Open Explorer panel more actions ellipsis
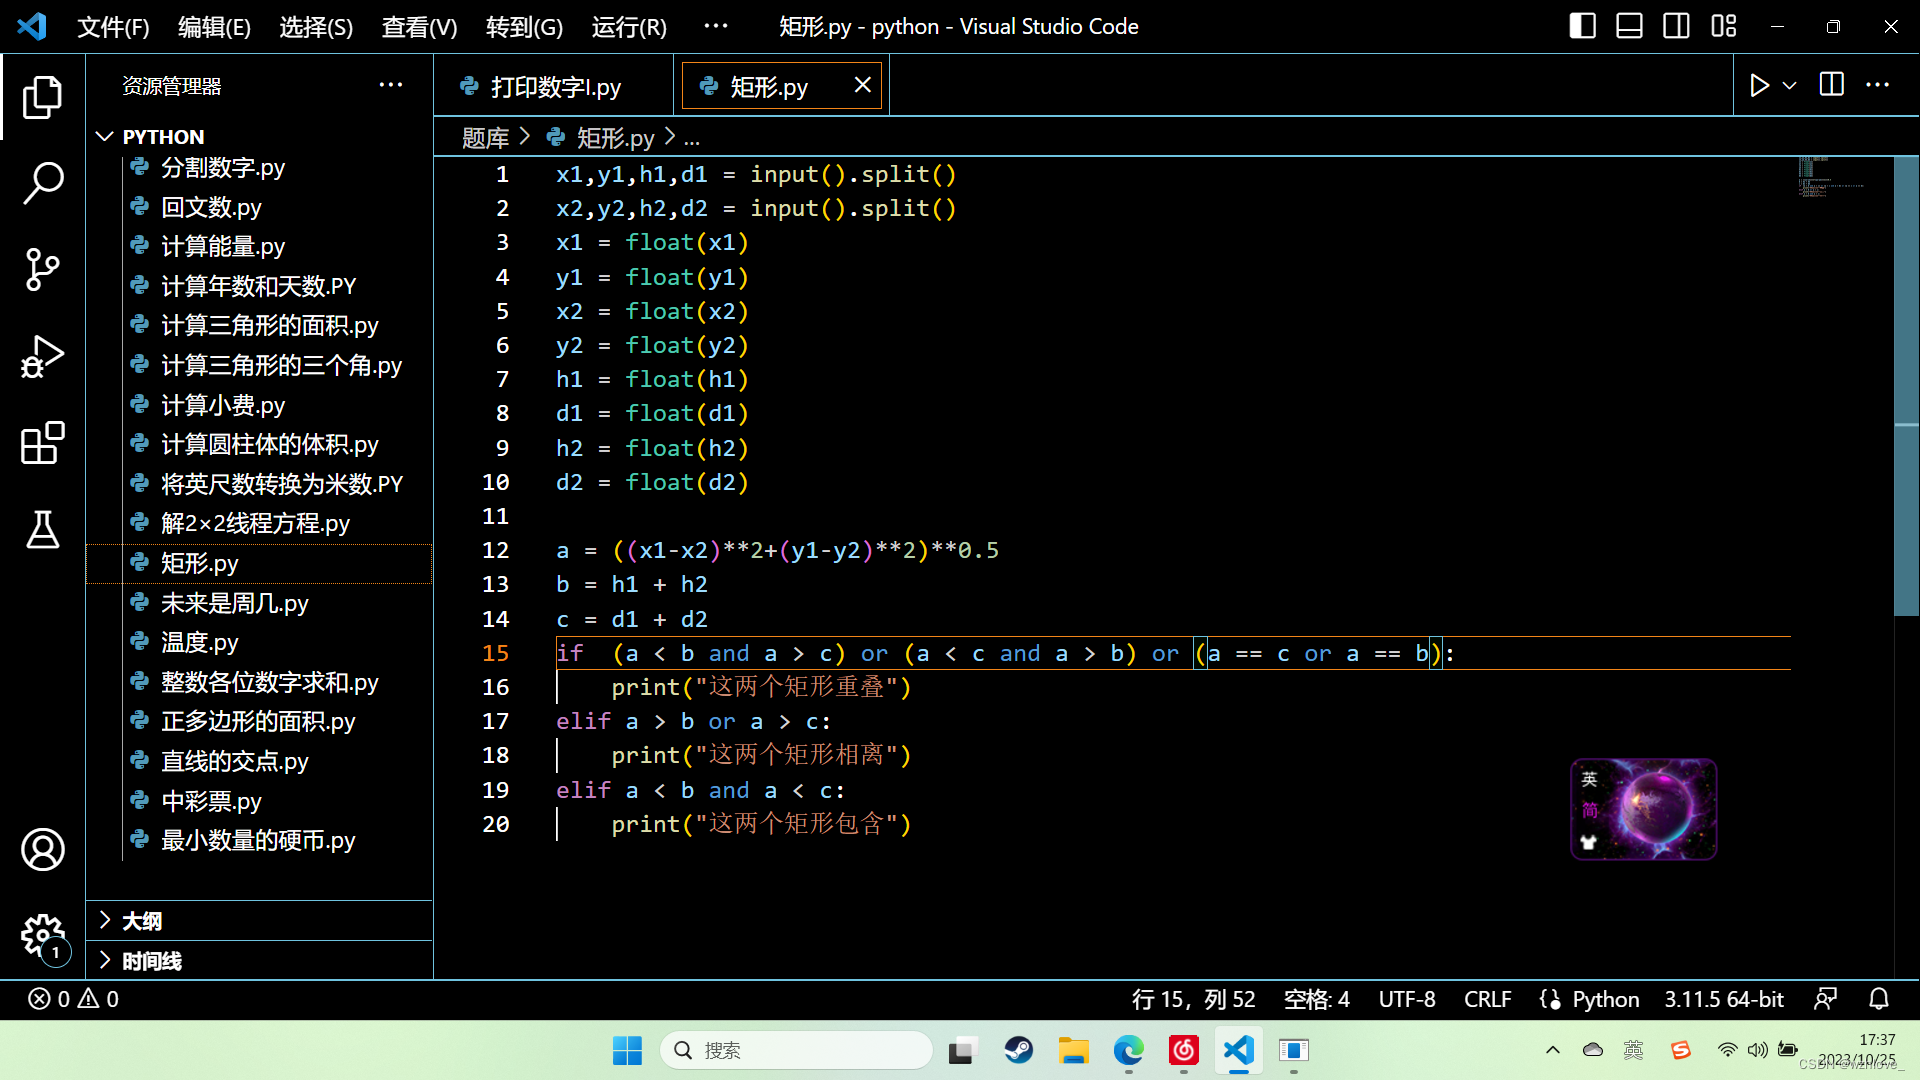Screen dimensions: 1920x1080 (x=391, y=86)
